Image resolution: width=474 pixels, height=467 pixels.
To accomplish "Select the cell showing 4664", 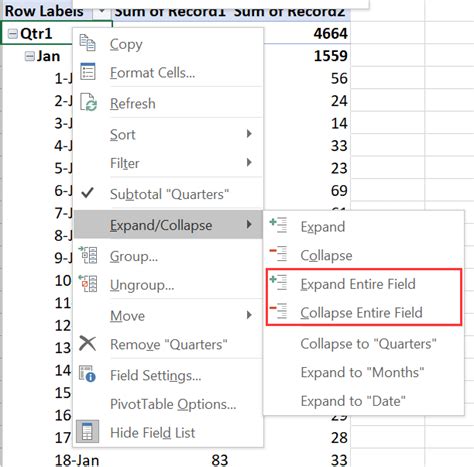I will click(330, 34).
